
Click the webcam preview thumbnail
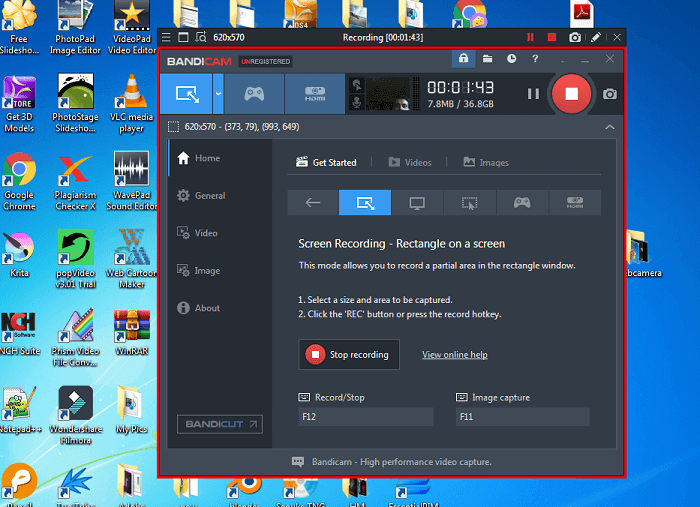[x=388, y=94]
